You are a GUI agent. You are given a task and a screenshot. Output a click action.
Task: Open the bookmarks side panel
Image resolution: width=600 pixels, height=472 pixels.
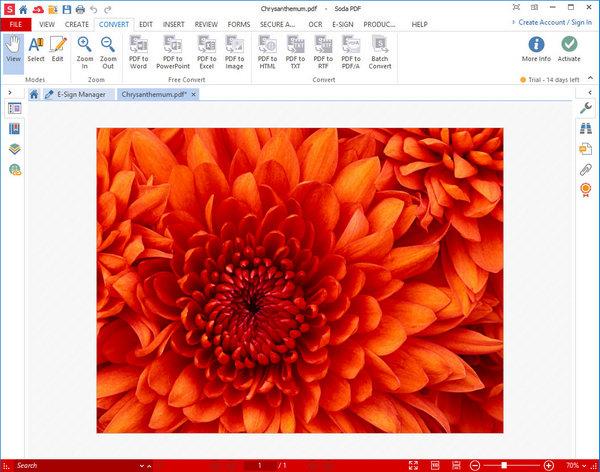coord(15,129)
